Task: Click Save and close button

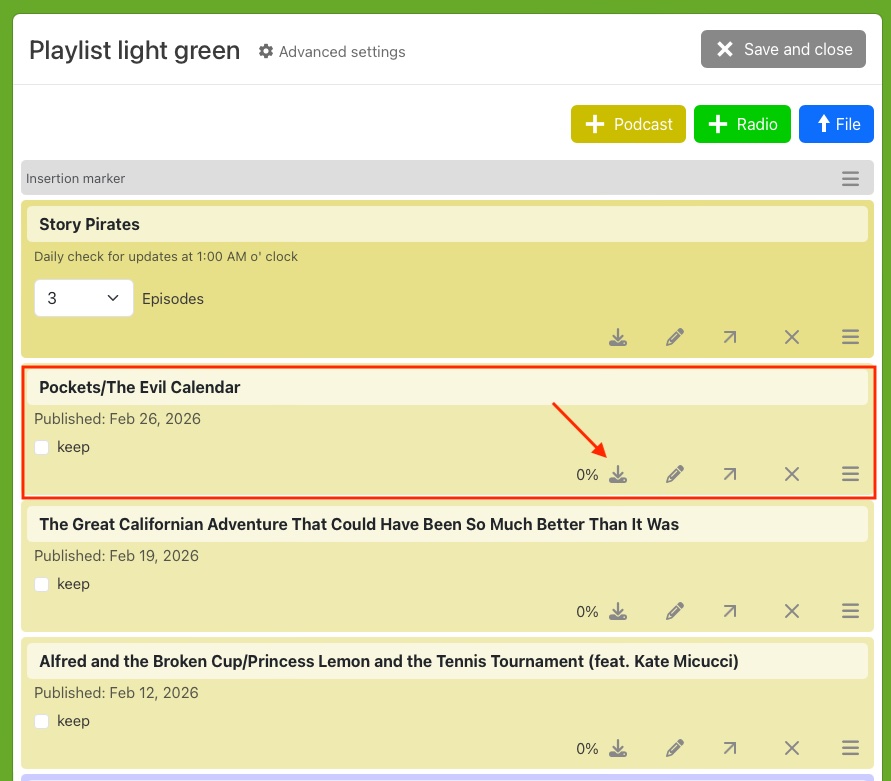Action: 783,49
